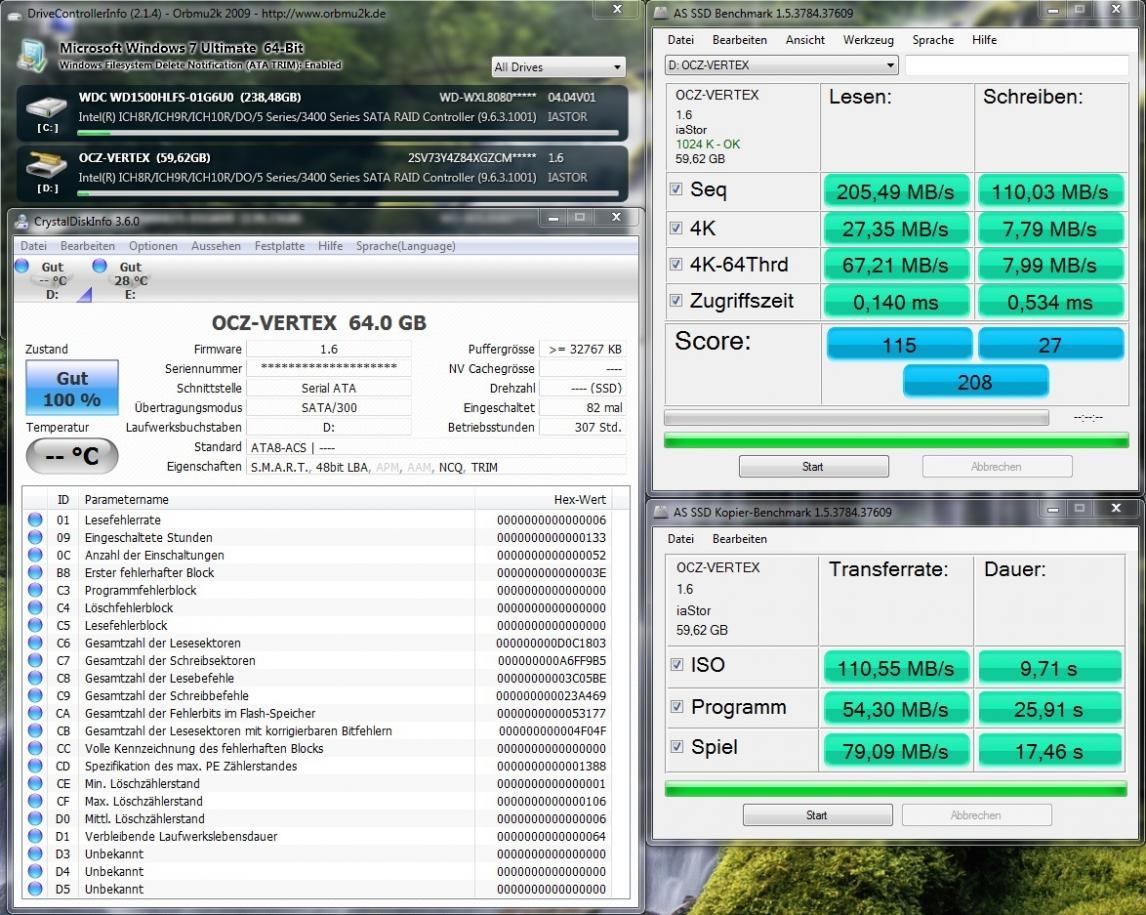Click status orb of Anzahl der Einschaltungen row

coord(35,555)
